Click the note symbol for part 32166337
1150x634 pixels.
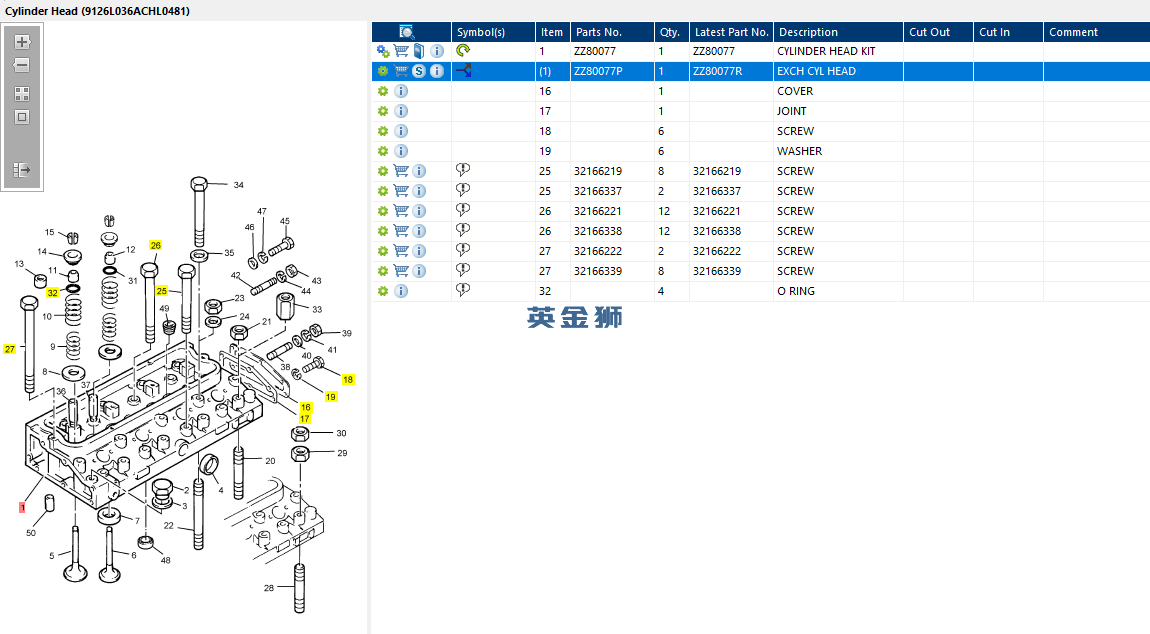(x=463, y=191)
